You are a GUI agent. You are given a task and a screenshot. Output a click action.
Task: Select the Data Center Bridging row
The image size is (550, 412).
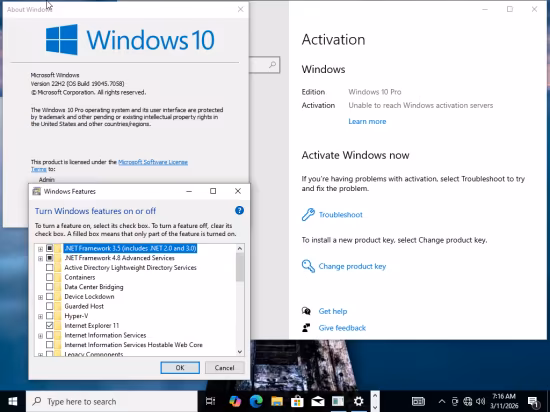[94, 287]
